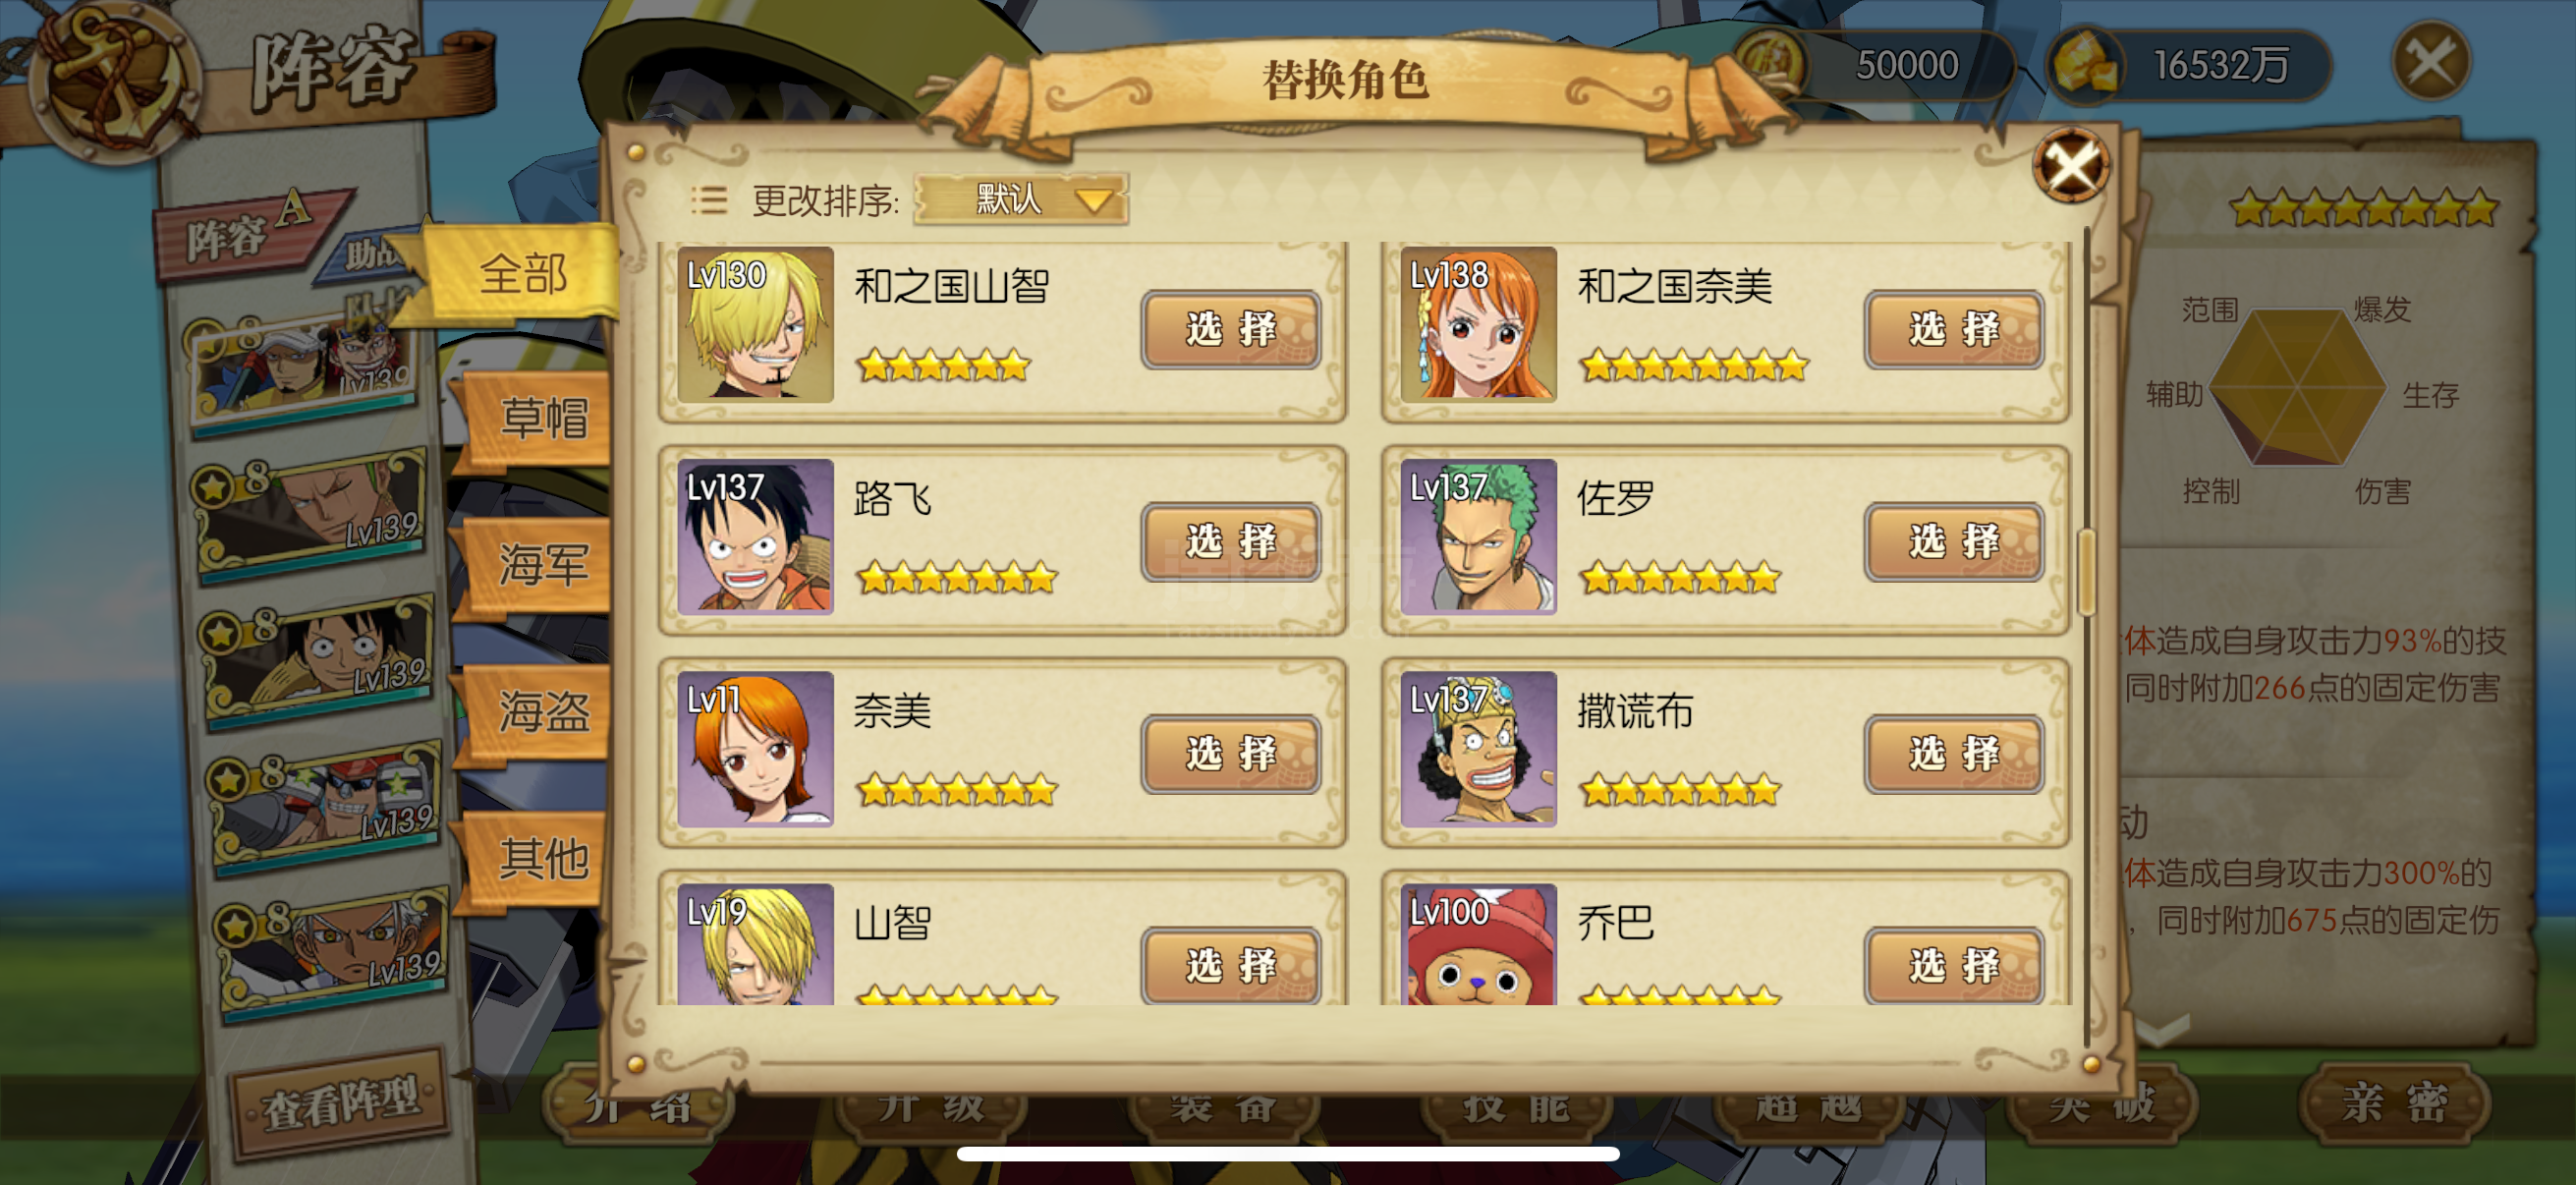Open the 默认 sort order dropdown
The image size is (2576, 1185).
pyautogui.click(x=1022, y=199)
